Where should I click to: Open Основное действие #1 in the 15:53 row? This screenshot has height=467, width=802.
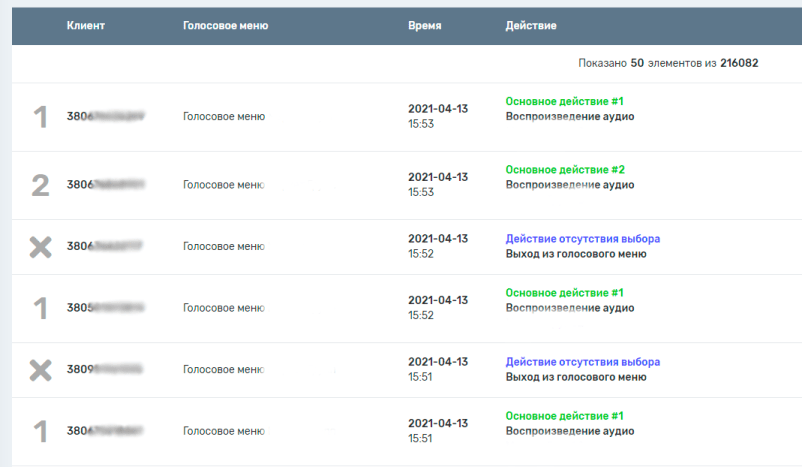[565, 102]
